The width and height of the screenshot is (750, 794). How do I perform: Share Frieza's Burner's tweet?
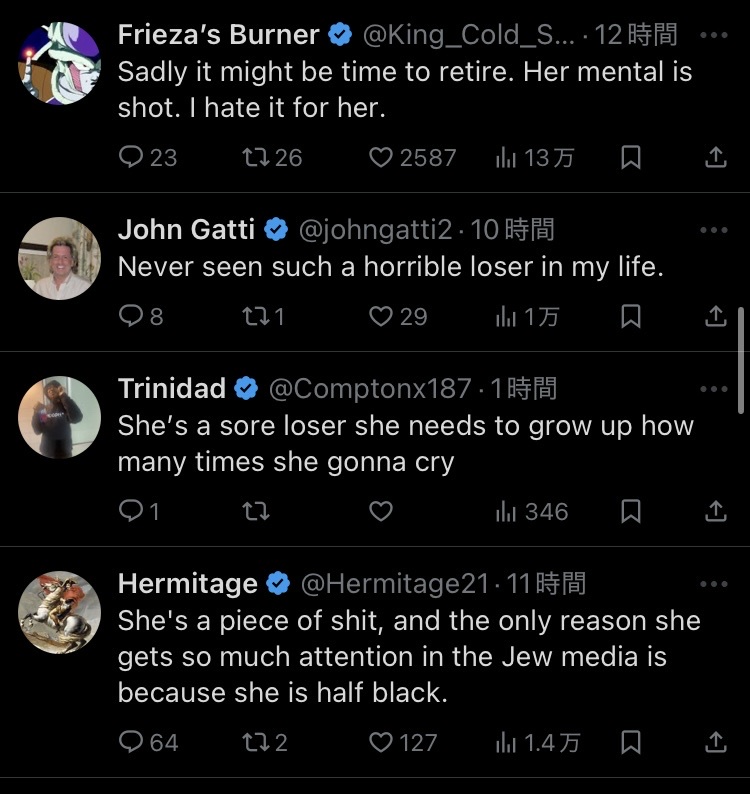pos(716,157)
